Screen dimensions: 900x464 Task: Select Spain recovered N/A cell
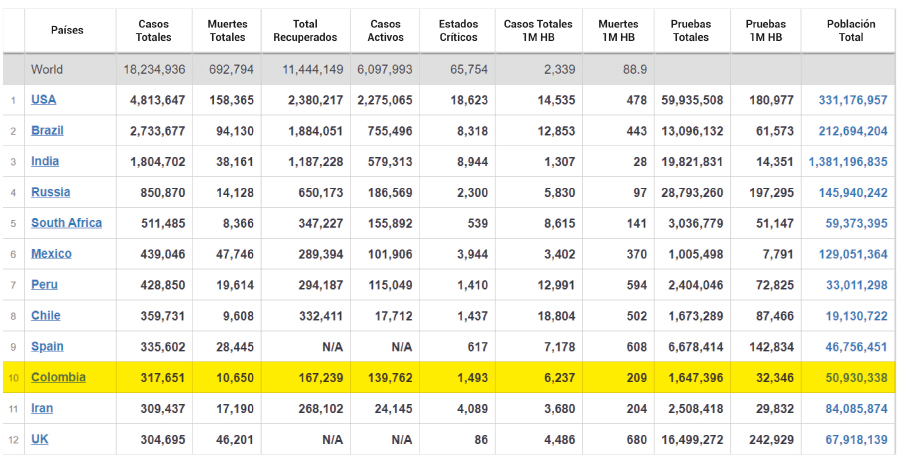tap(332, 347)
